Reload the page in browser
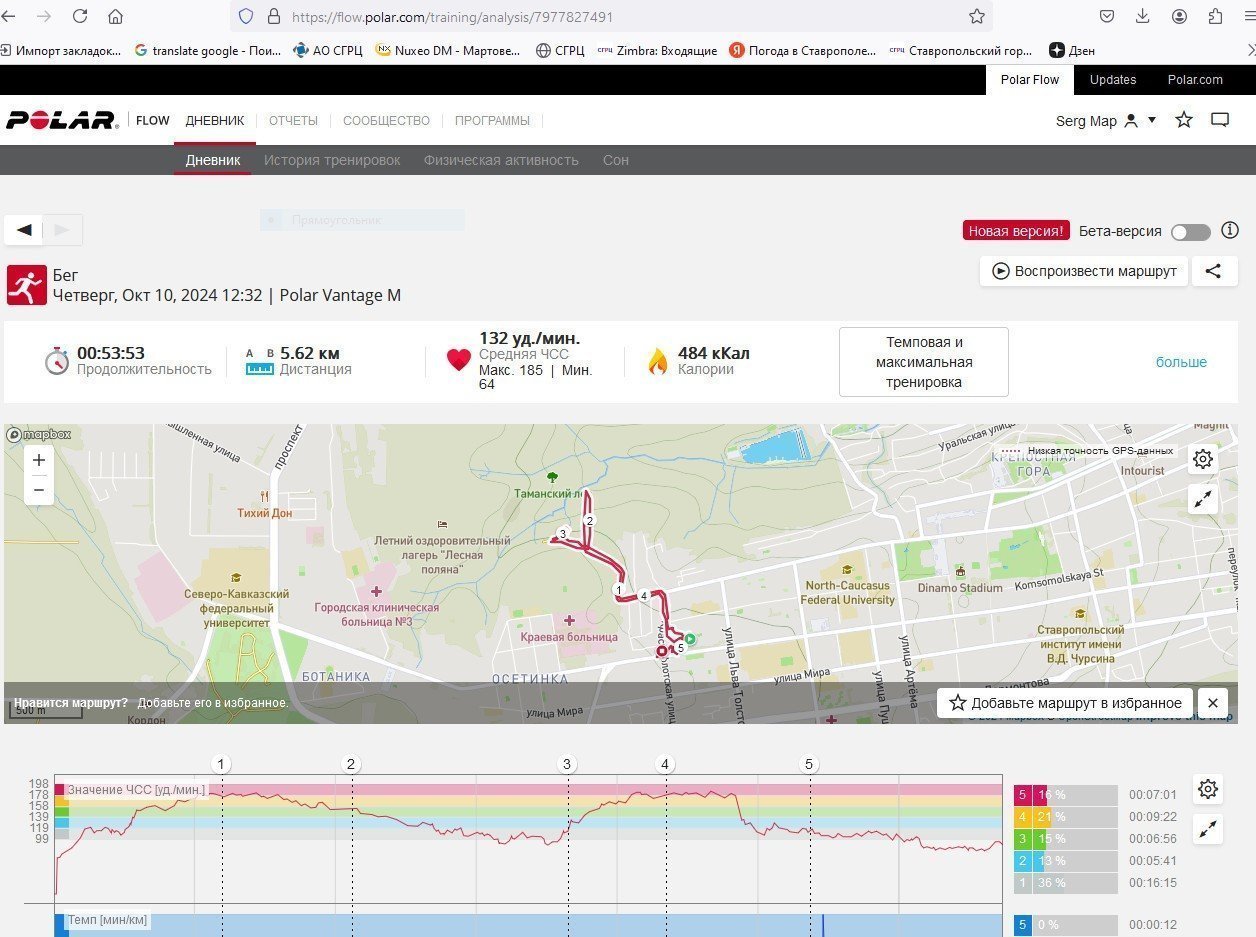 [80, 16]
